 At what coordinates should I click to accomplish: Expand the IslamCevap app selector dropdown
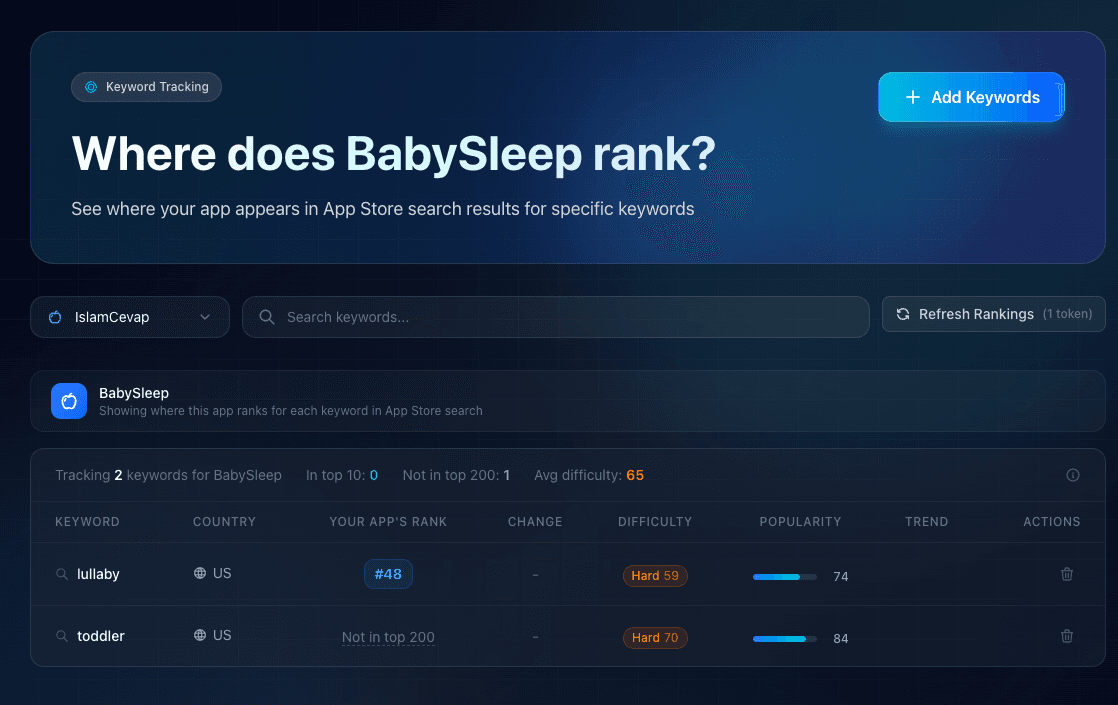(x=206, y=316)
